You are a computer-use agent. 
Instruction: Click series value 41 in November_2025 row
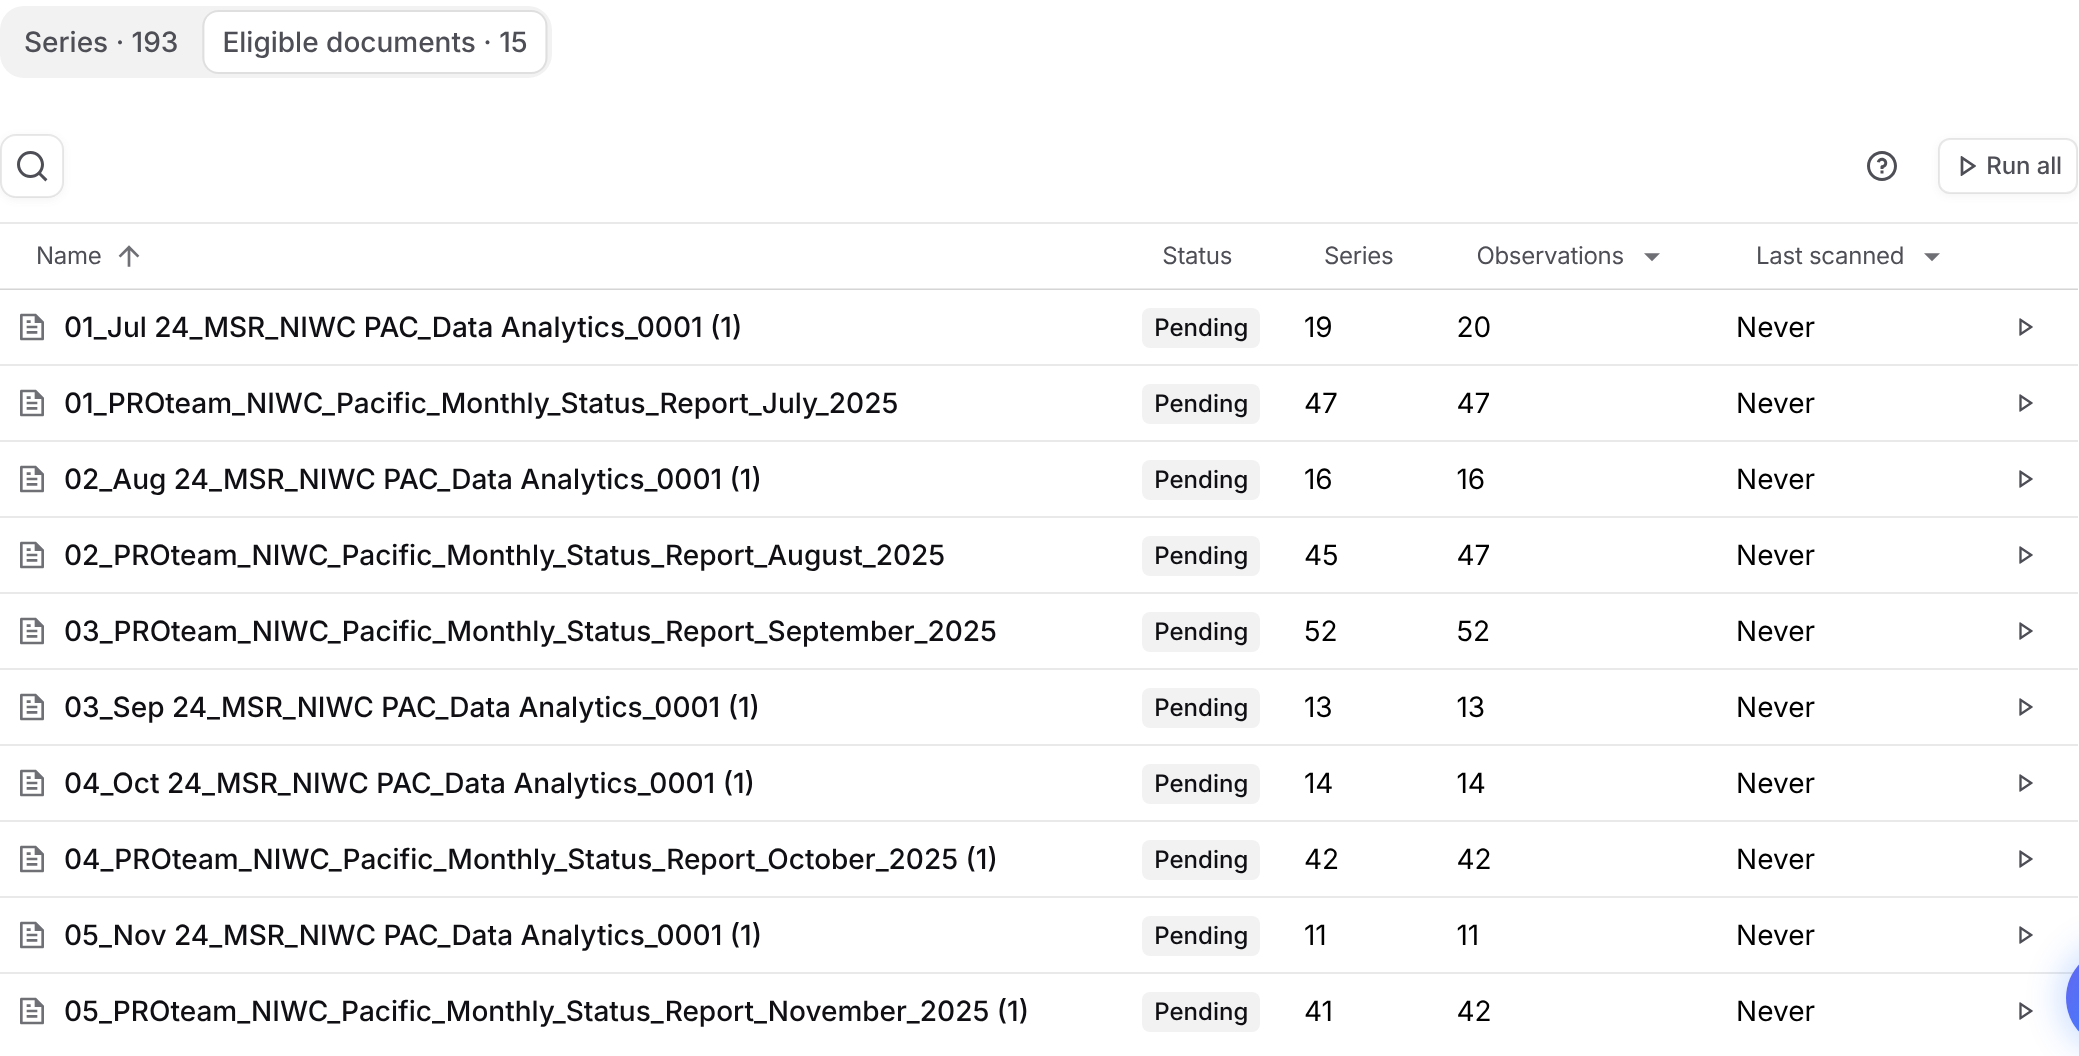tap(1319, 1011)
